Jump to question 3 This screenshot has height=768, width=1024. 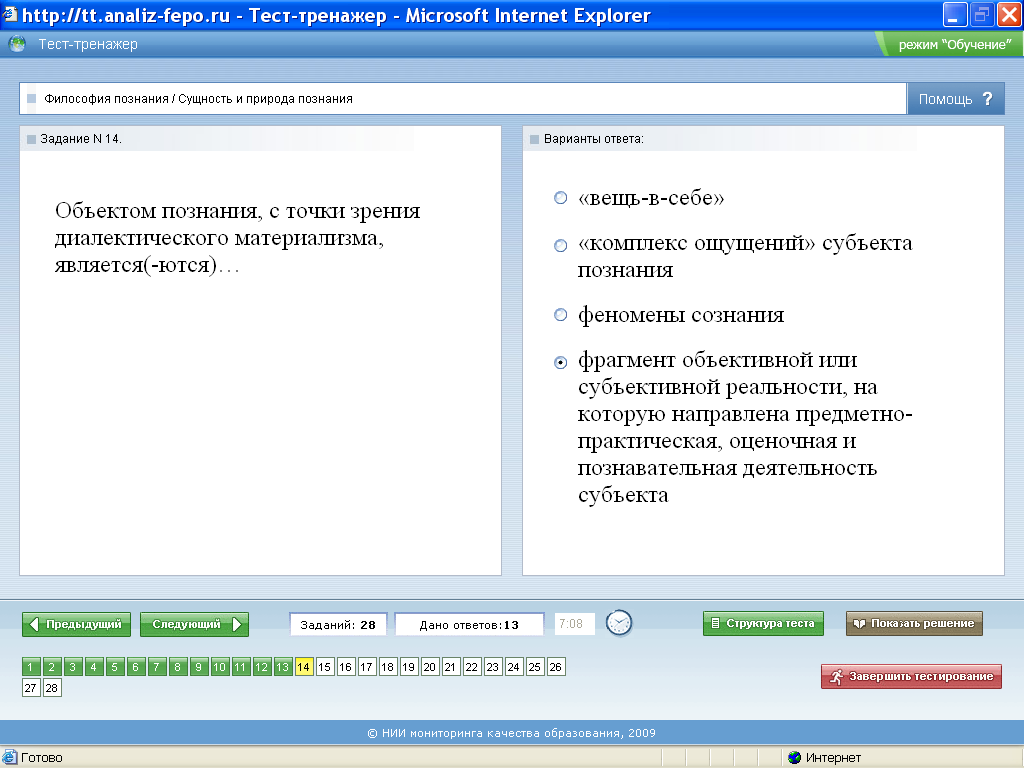(72, 667)
